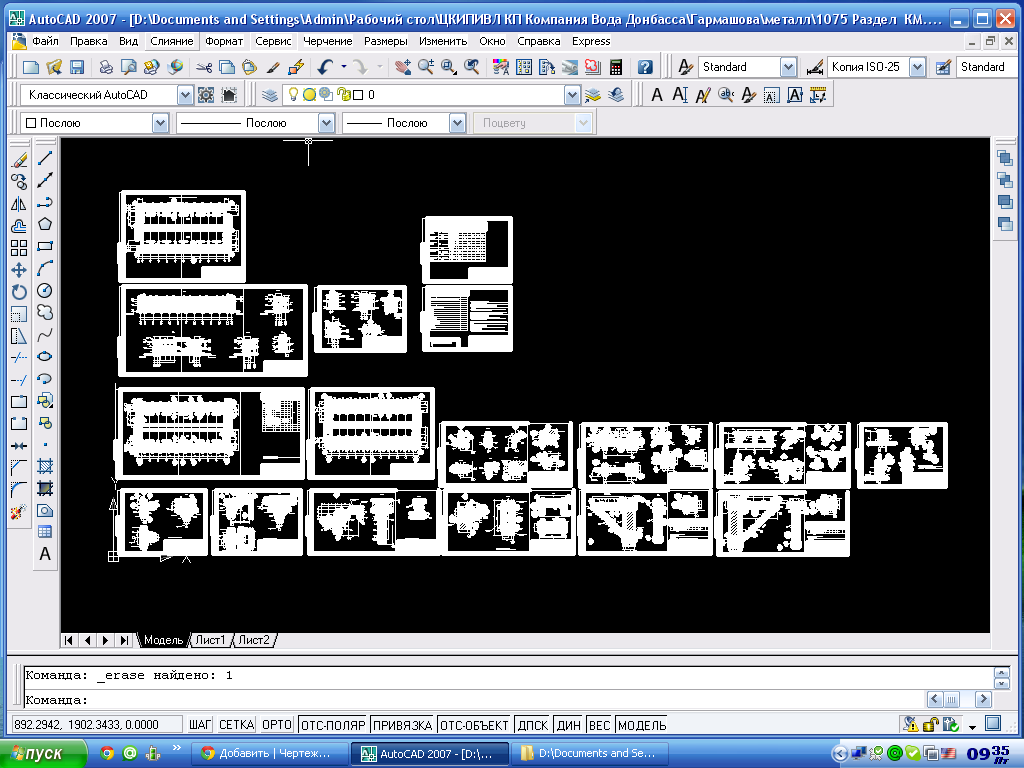1024x768 pixels.
Task: Open the Послою linetype dropdown
Action: point(327,123)
